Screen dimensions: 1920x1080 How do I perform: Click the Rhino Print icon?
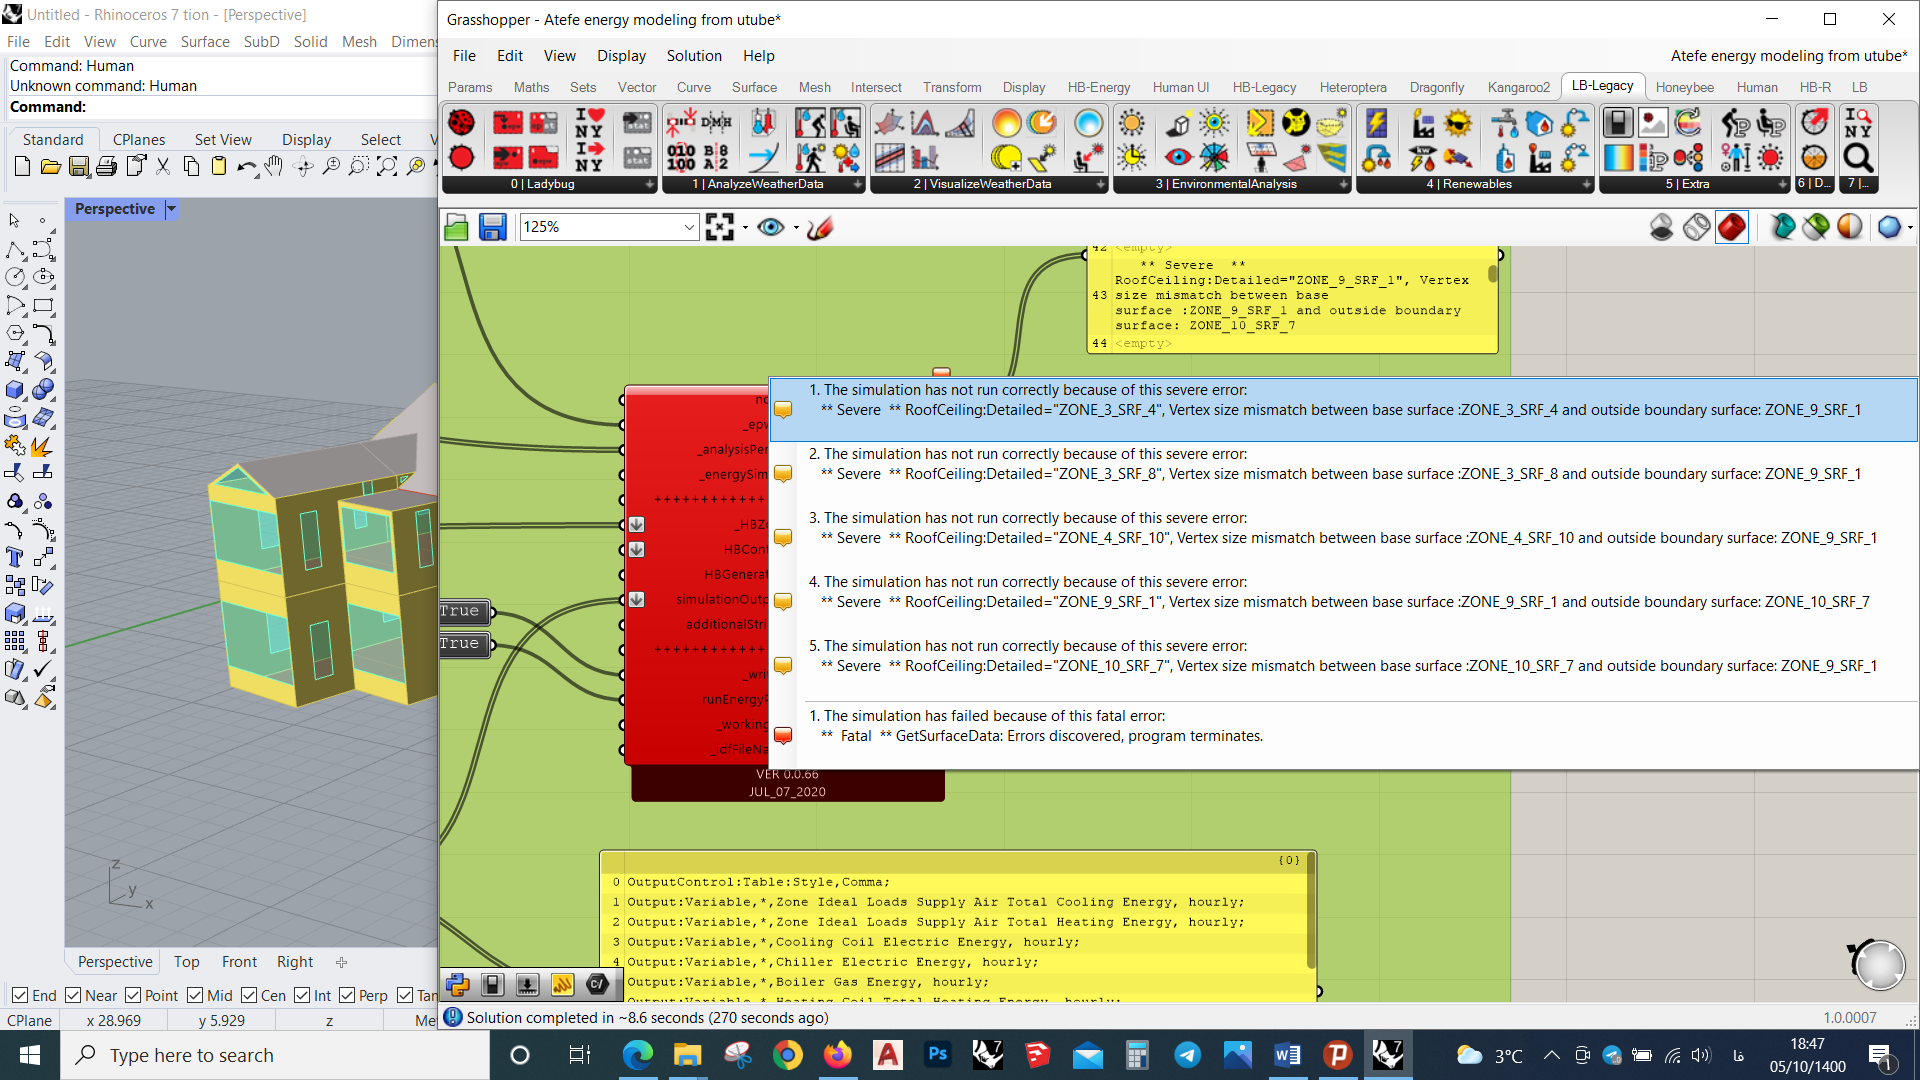click(106, 166)
